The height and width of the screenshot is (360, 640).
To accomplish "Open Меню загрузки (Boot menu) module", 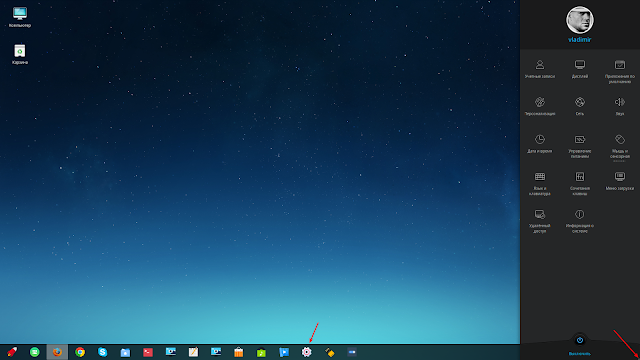I will (x=620, y=182).
